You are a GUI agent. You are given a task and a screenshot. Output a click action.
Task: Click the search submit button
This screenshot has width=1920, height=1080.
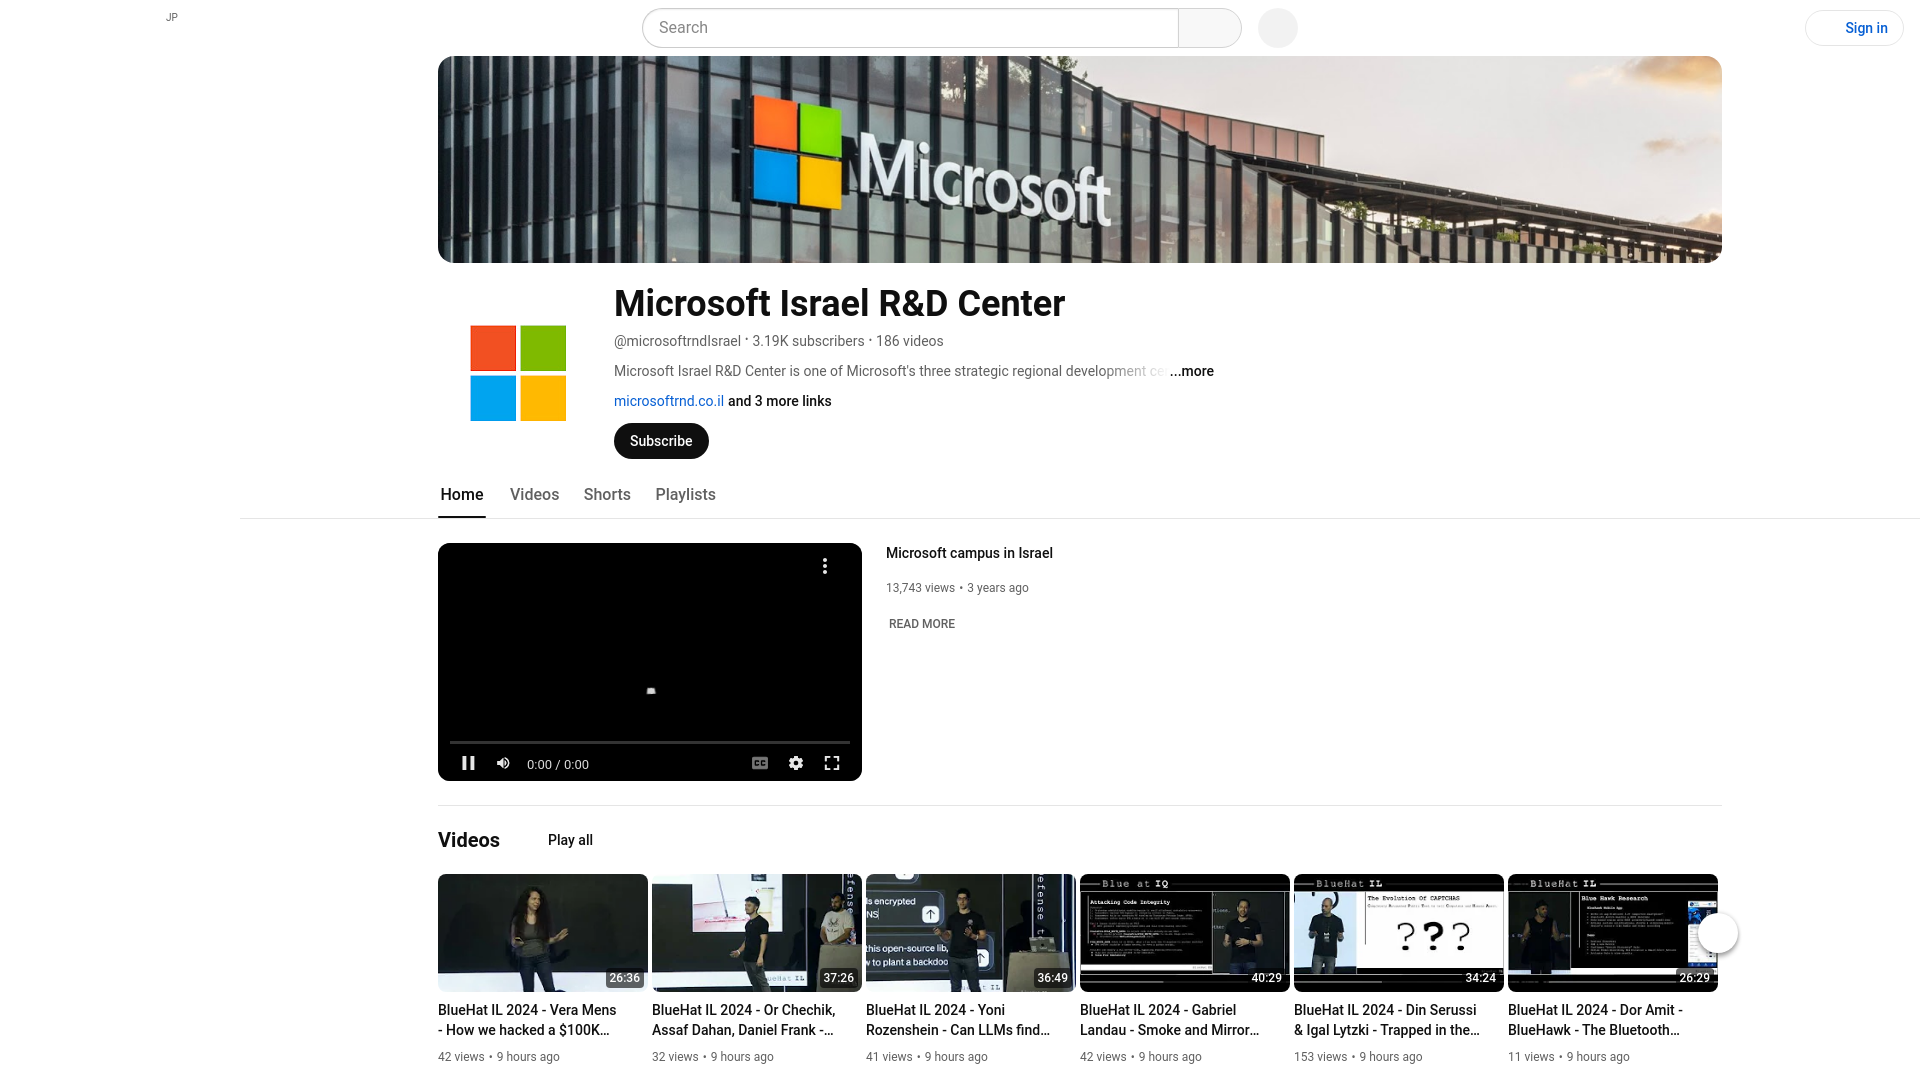click(1210, 28)
